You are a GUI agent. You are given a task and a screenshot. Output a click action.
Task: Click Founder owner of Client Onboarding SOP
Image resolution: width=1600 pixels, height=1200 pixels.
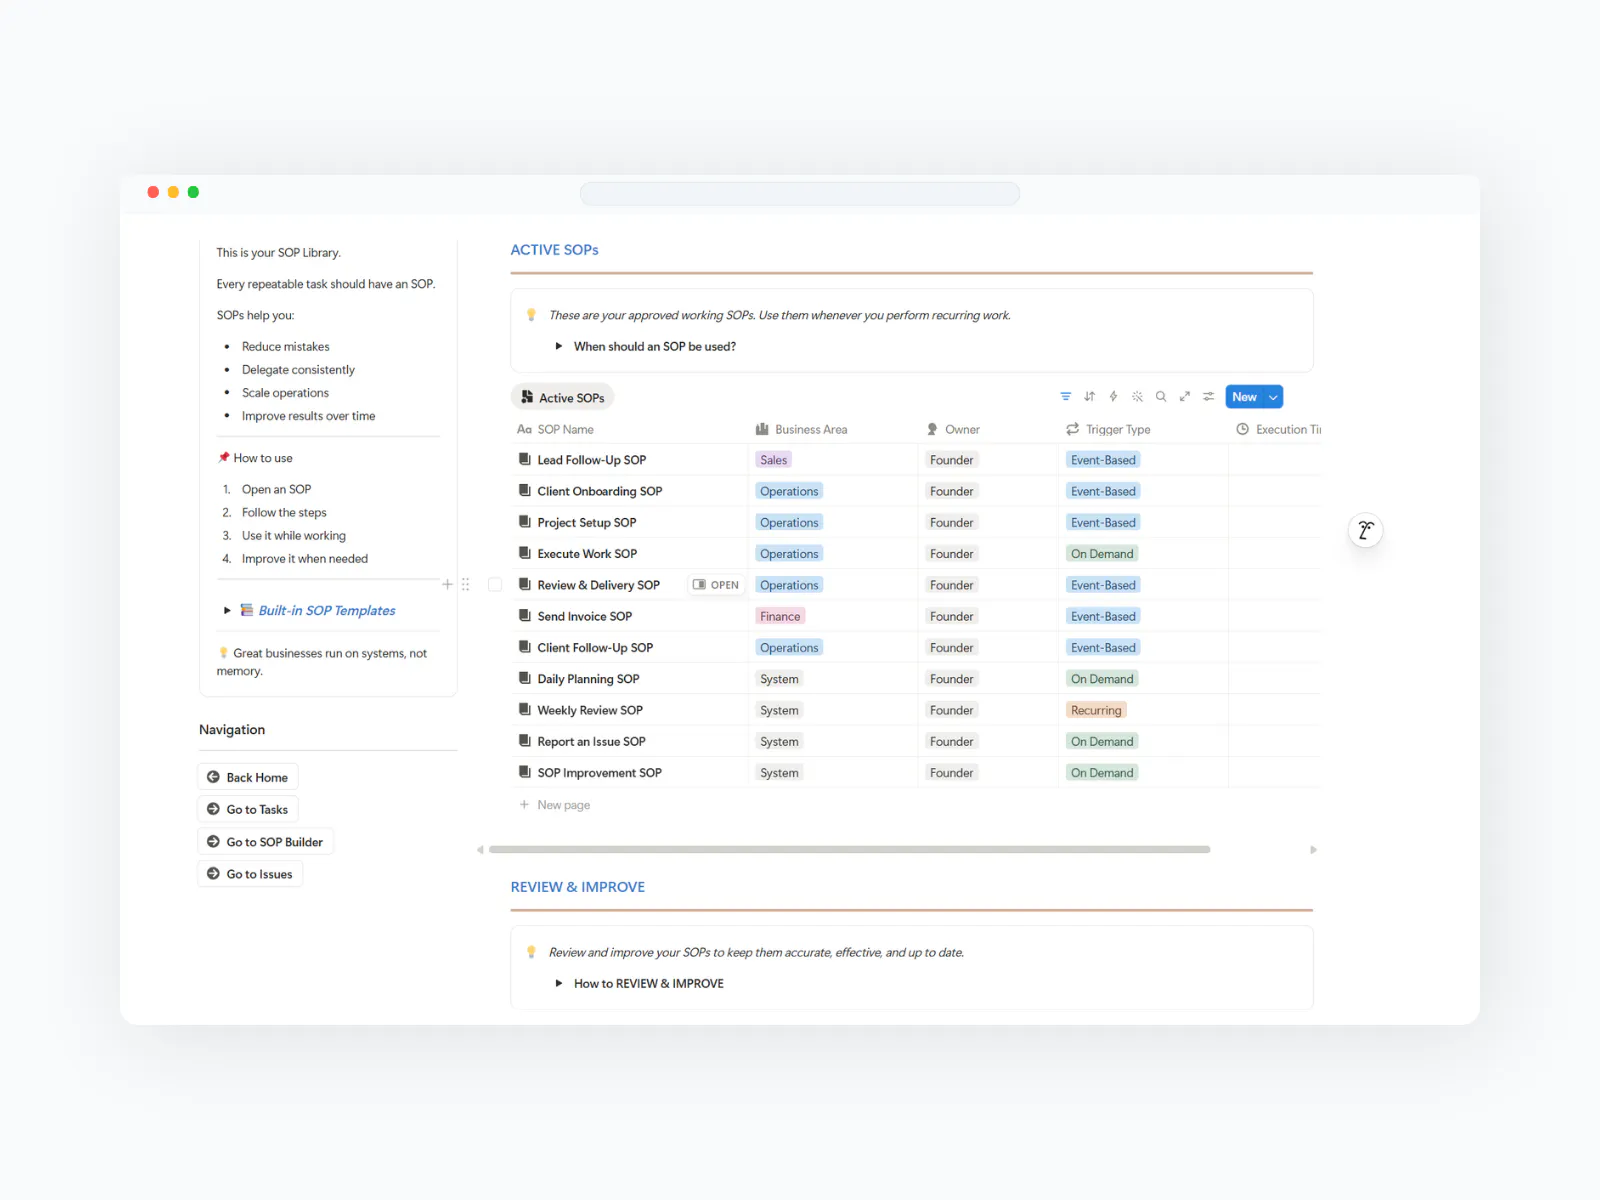pos(951,491)
